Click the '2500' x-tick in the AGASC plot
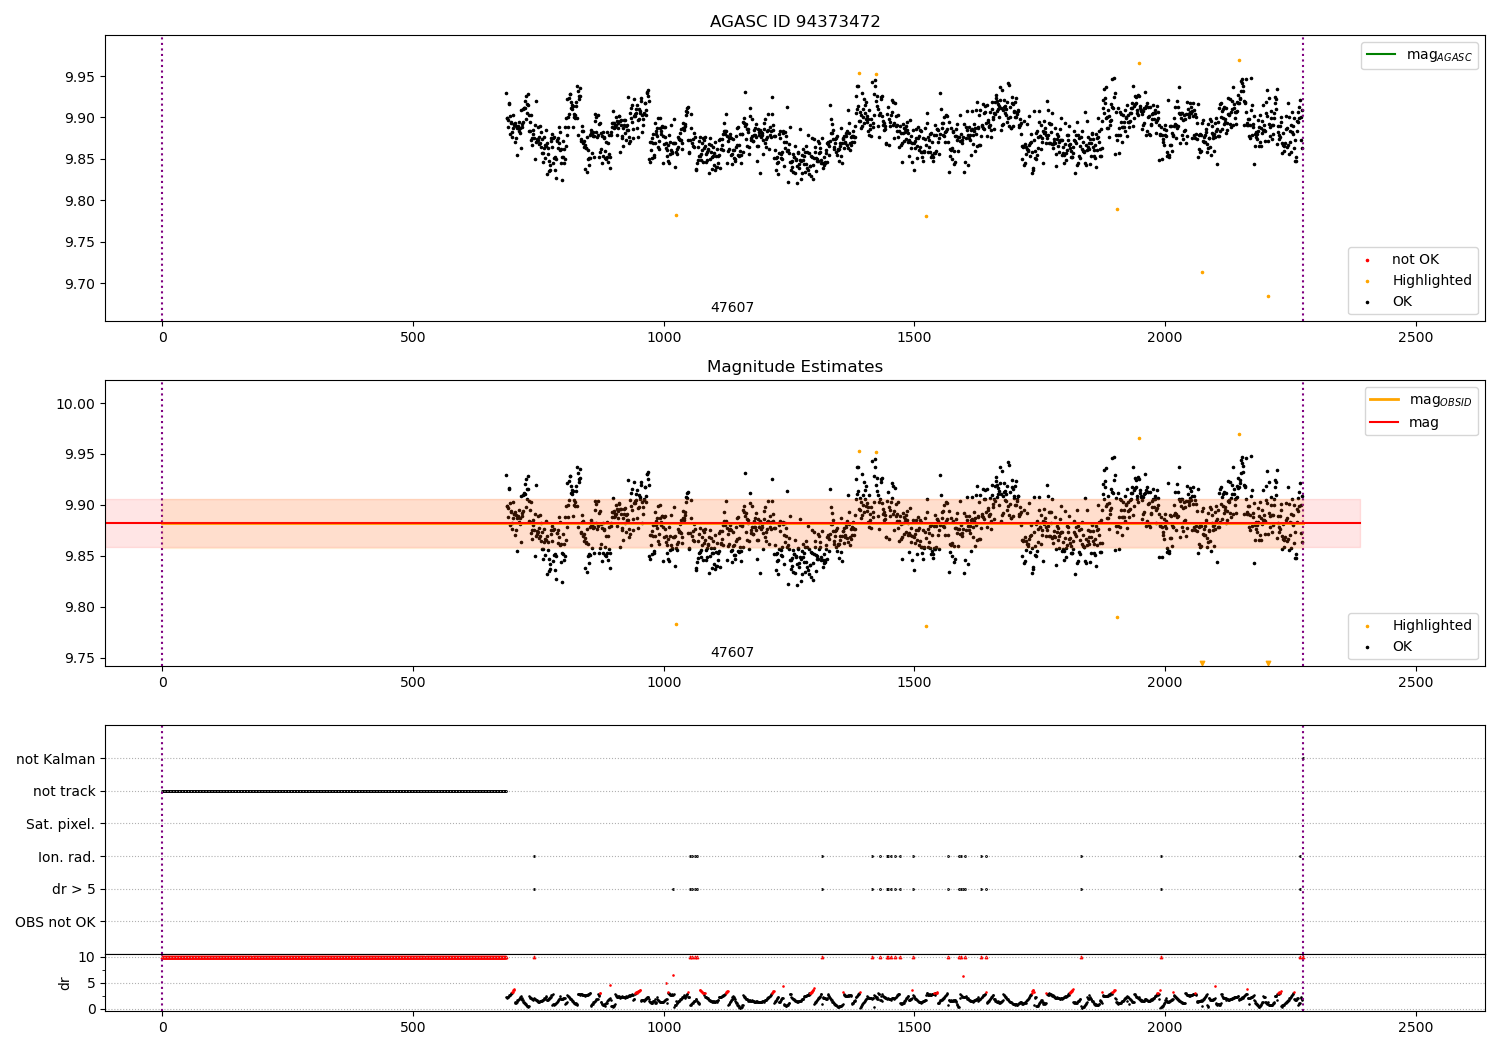 (x=1415, y=338)
